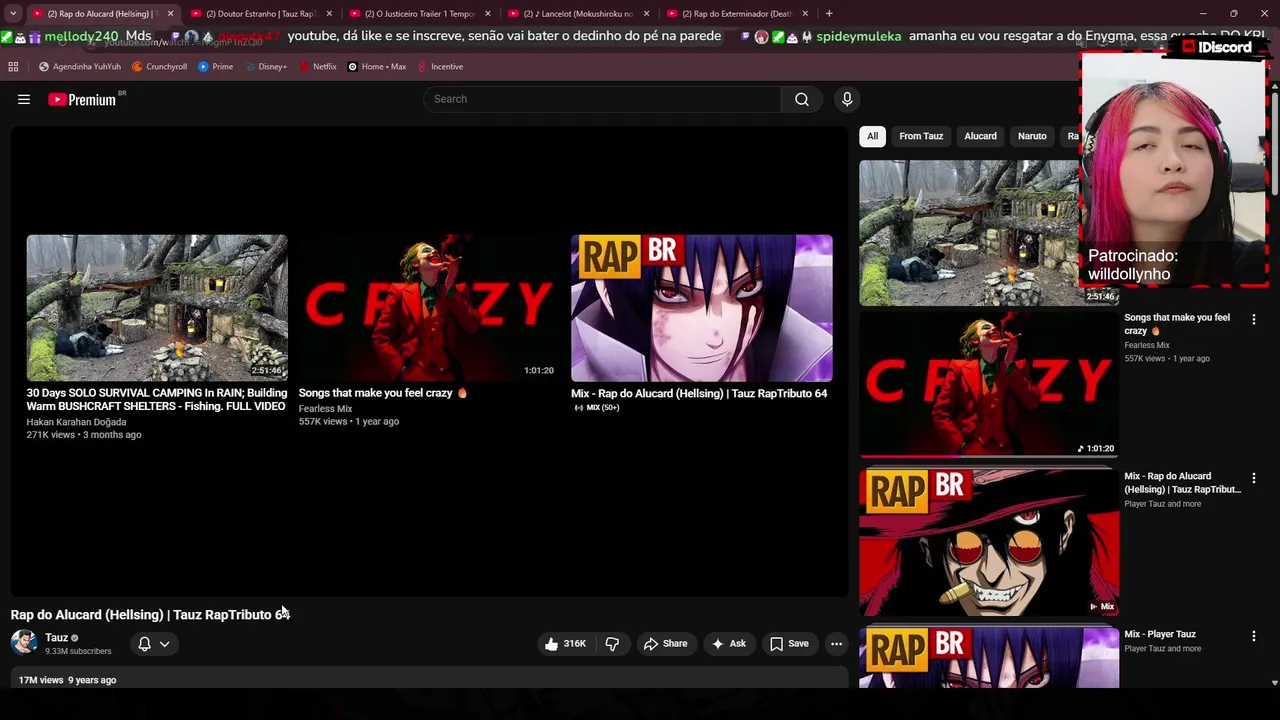Viewport: 1280px width, 720px height.
Task: Select the Alucard filter chip
Action: tap(980, 136)
